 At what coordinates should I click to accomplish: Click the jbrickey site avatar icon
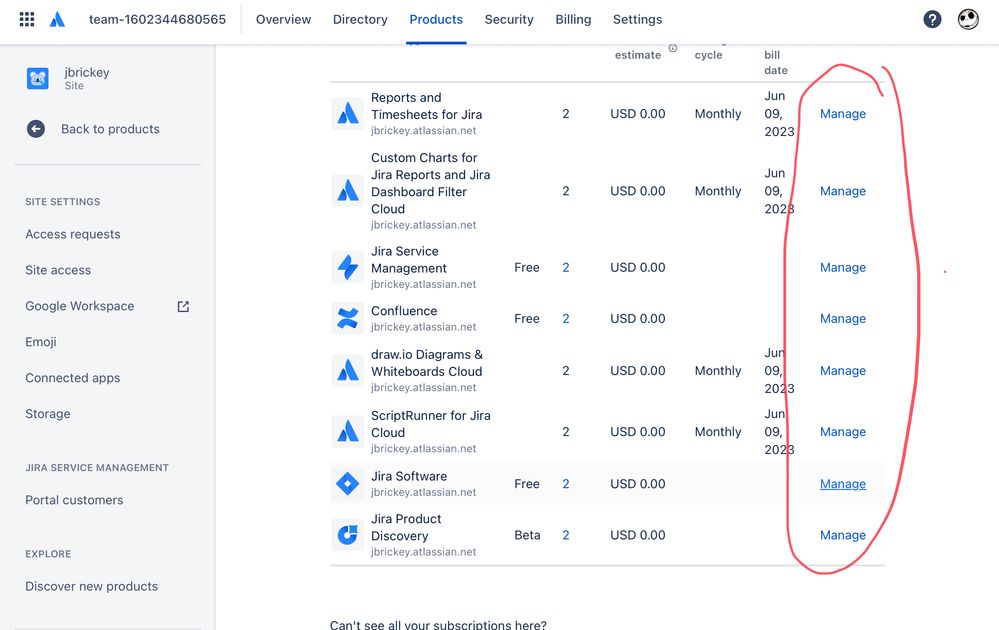[x=38, y=78]
